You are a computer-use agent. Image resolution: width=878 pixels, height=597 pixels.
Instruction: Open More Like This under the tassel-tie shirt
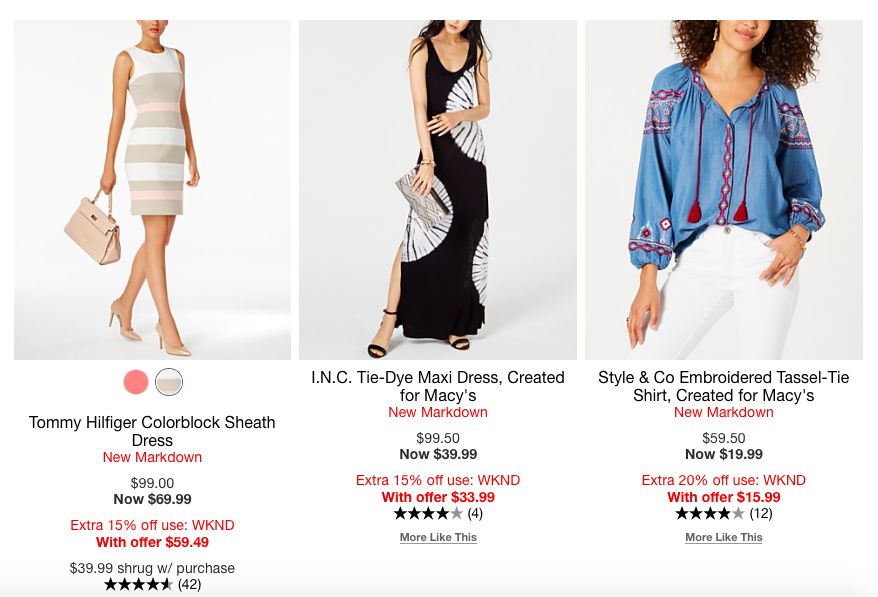point(723,537)
